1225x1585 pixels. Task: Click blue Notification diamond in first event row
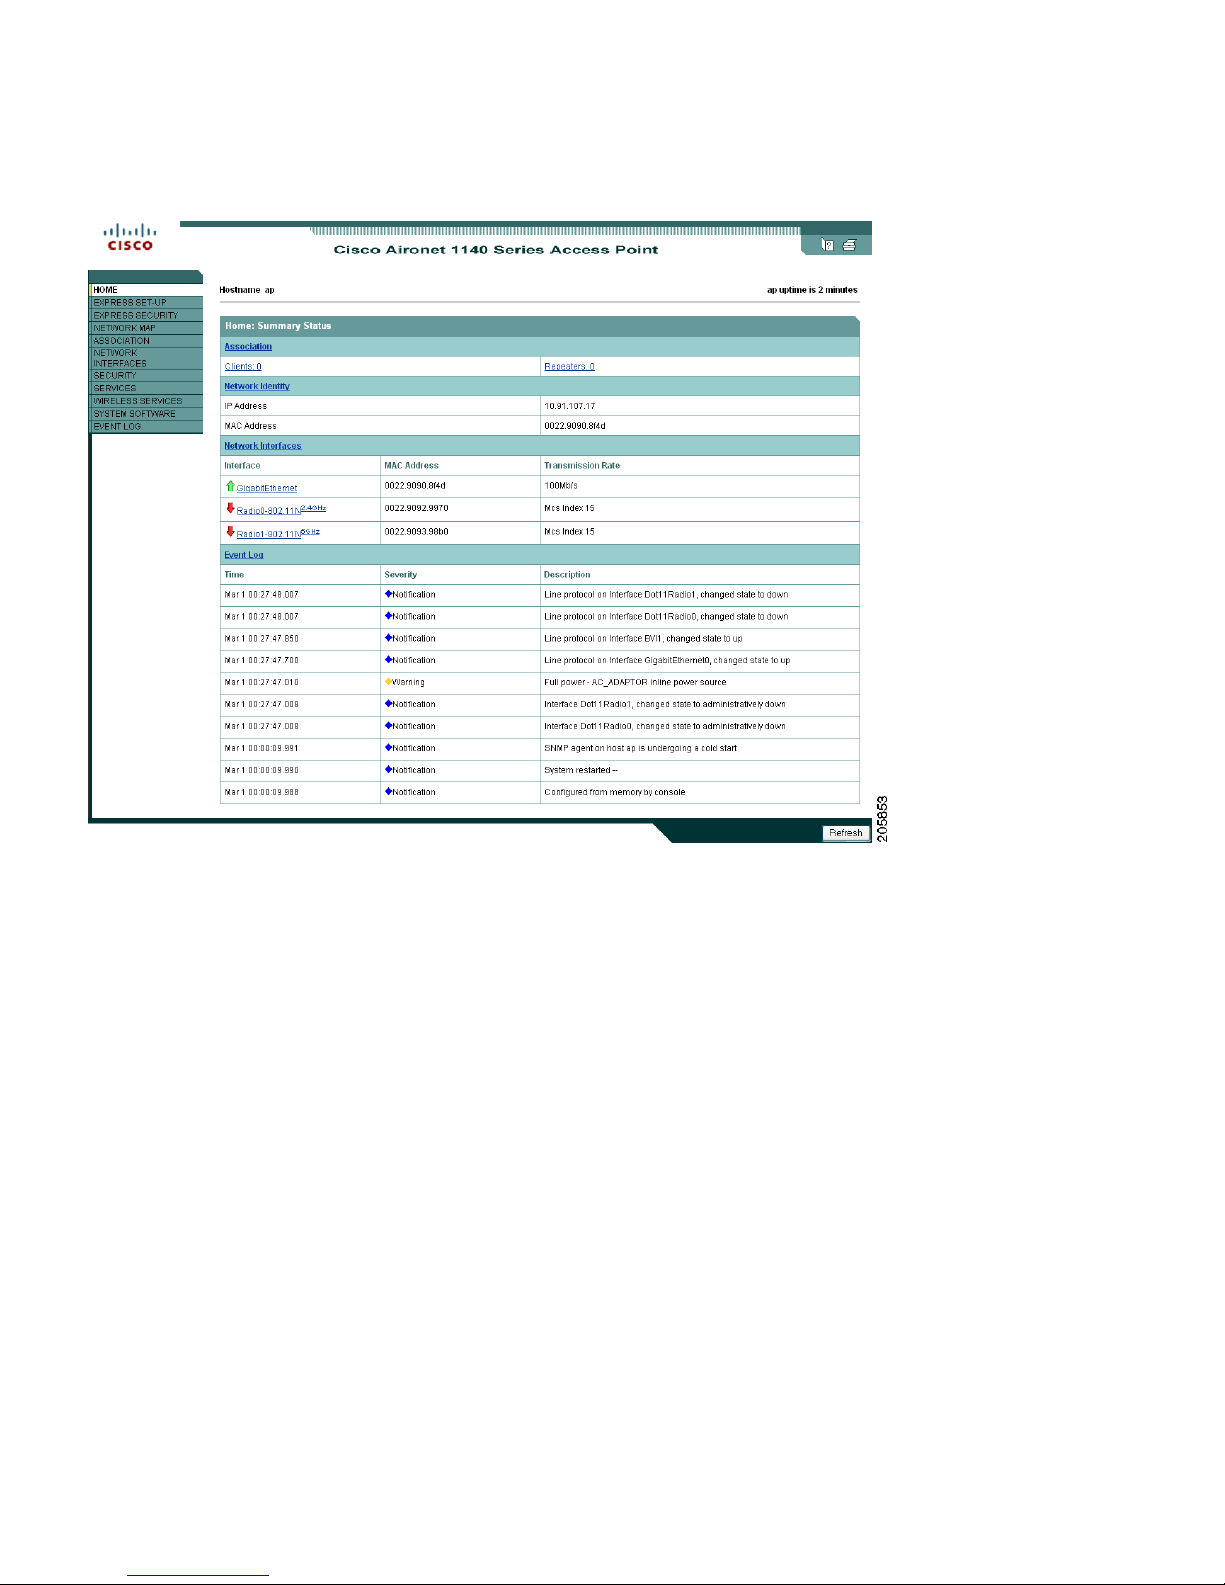coord(388,594)
